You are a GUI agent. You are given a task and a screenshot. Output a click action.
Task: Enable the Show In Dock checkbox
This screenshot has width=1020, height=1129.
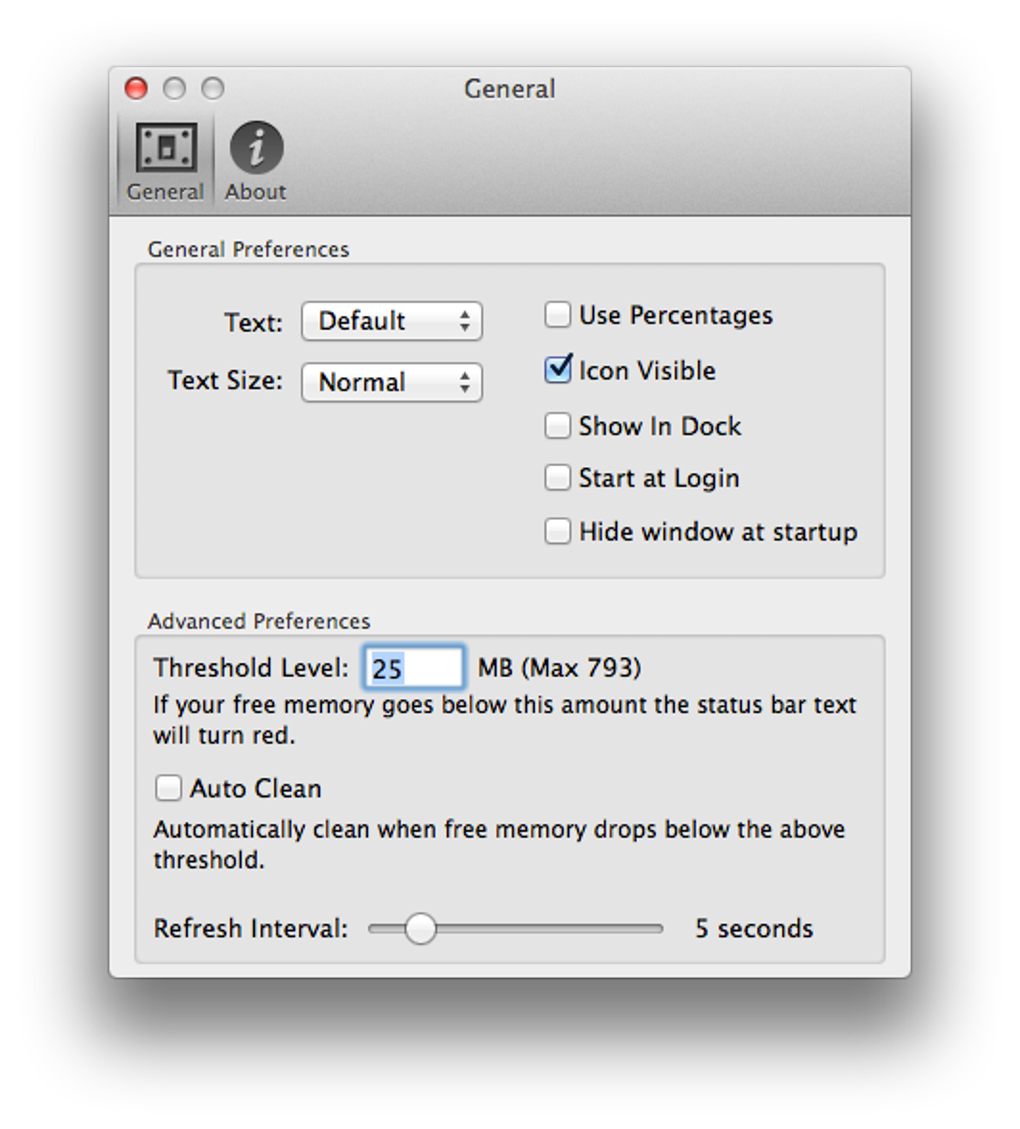(557, 427)
